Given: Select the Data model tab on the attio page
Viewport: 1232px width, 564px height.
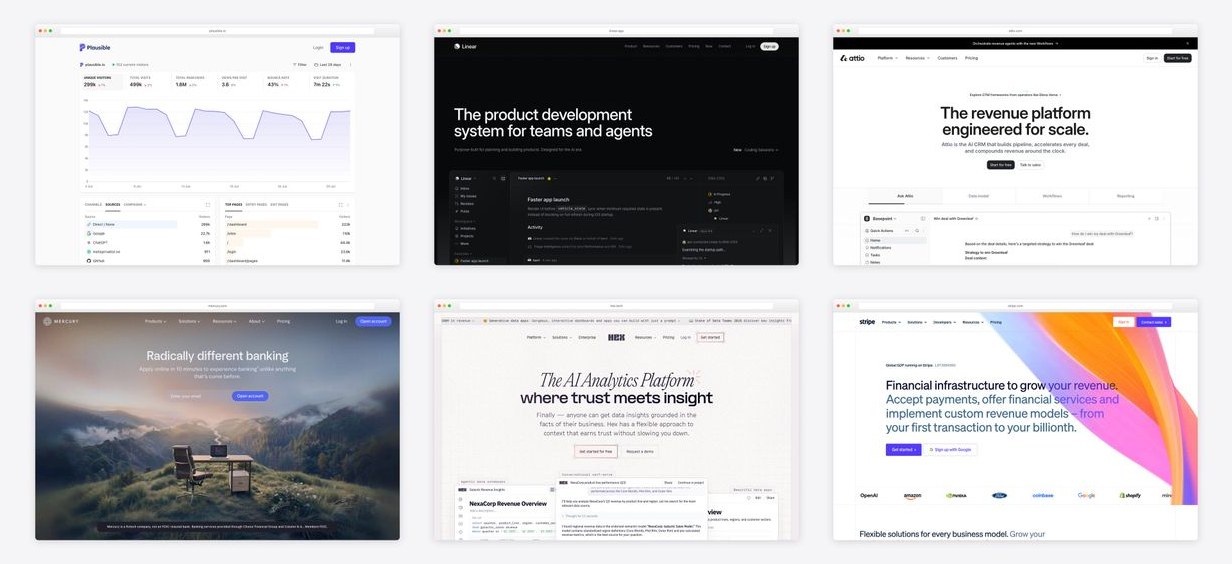Looking at the screenshot, I should click(x=979, y=196).
